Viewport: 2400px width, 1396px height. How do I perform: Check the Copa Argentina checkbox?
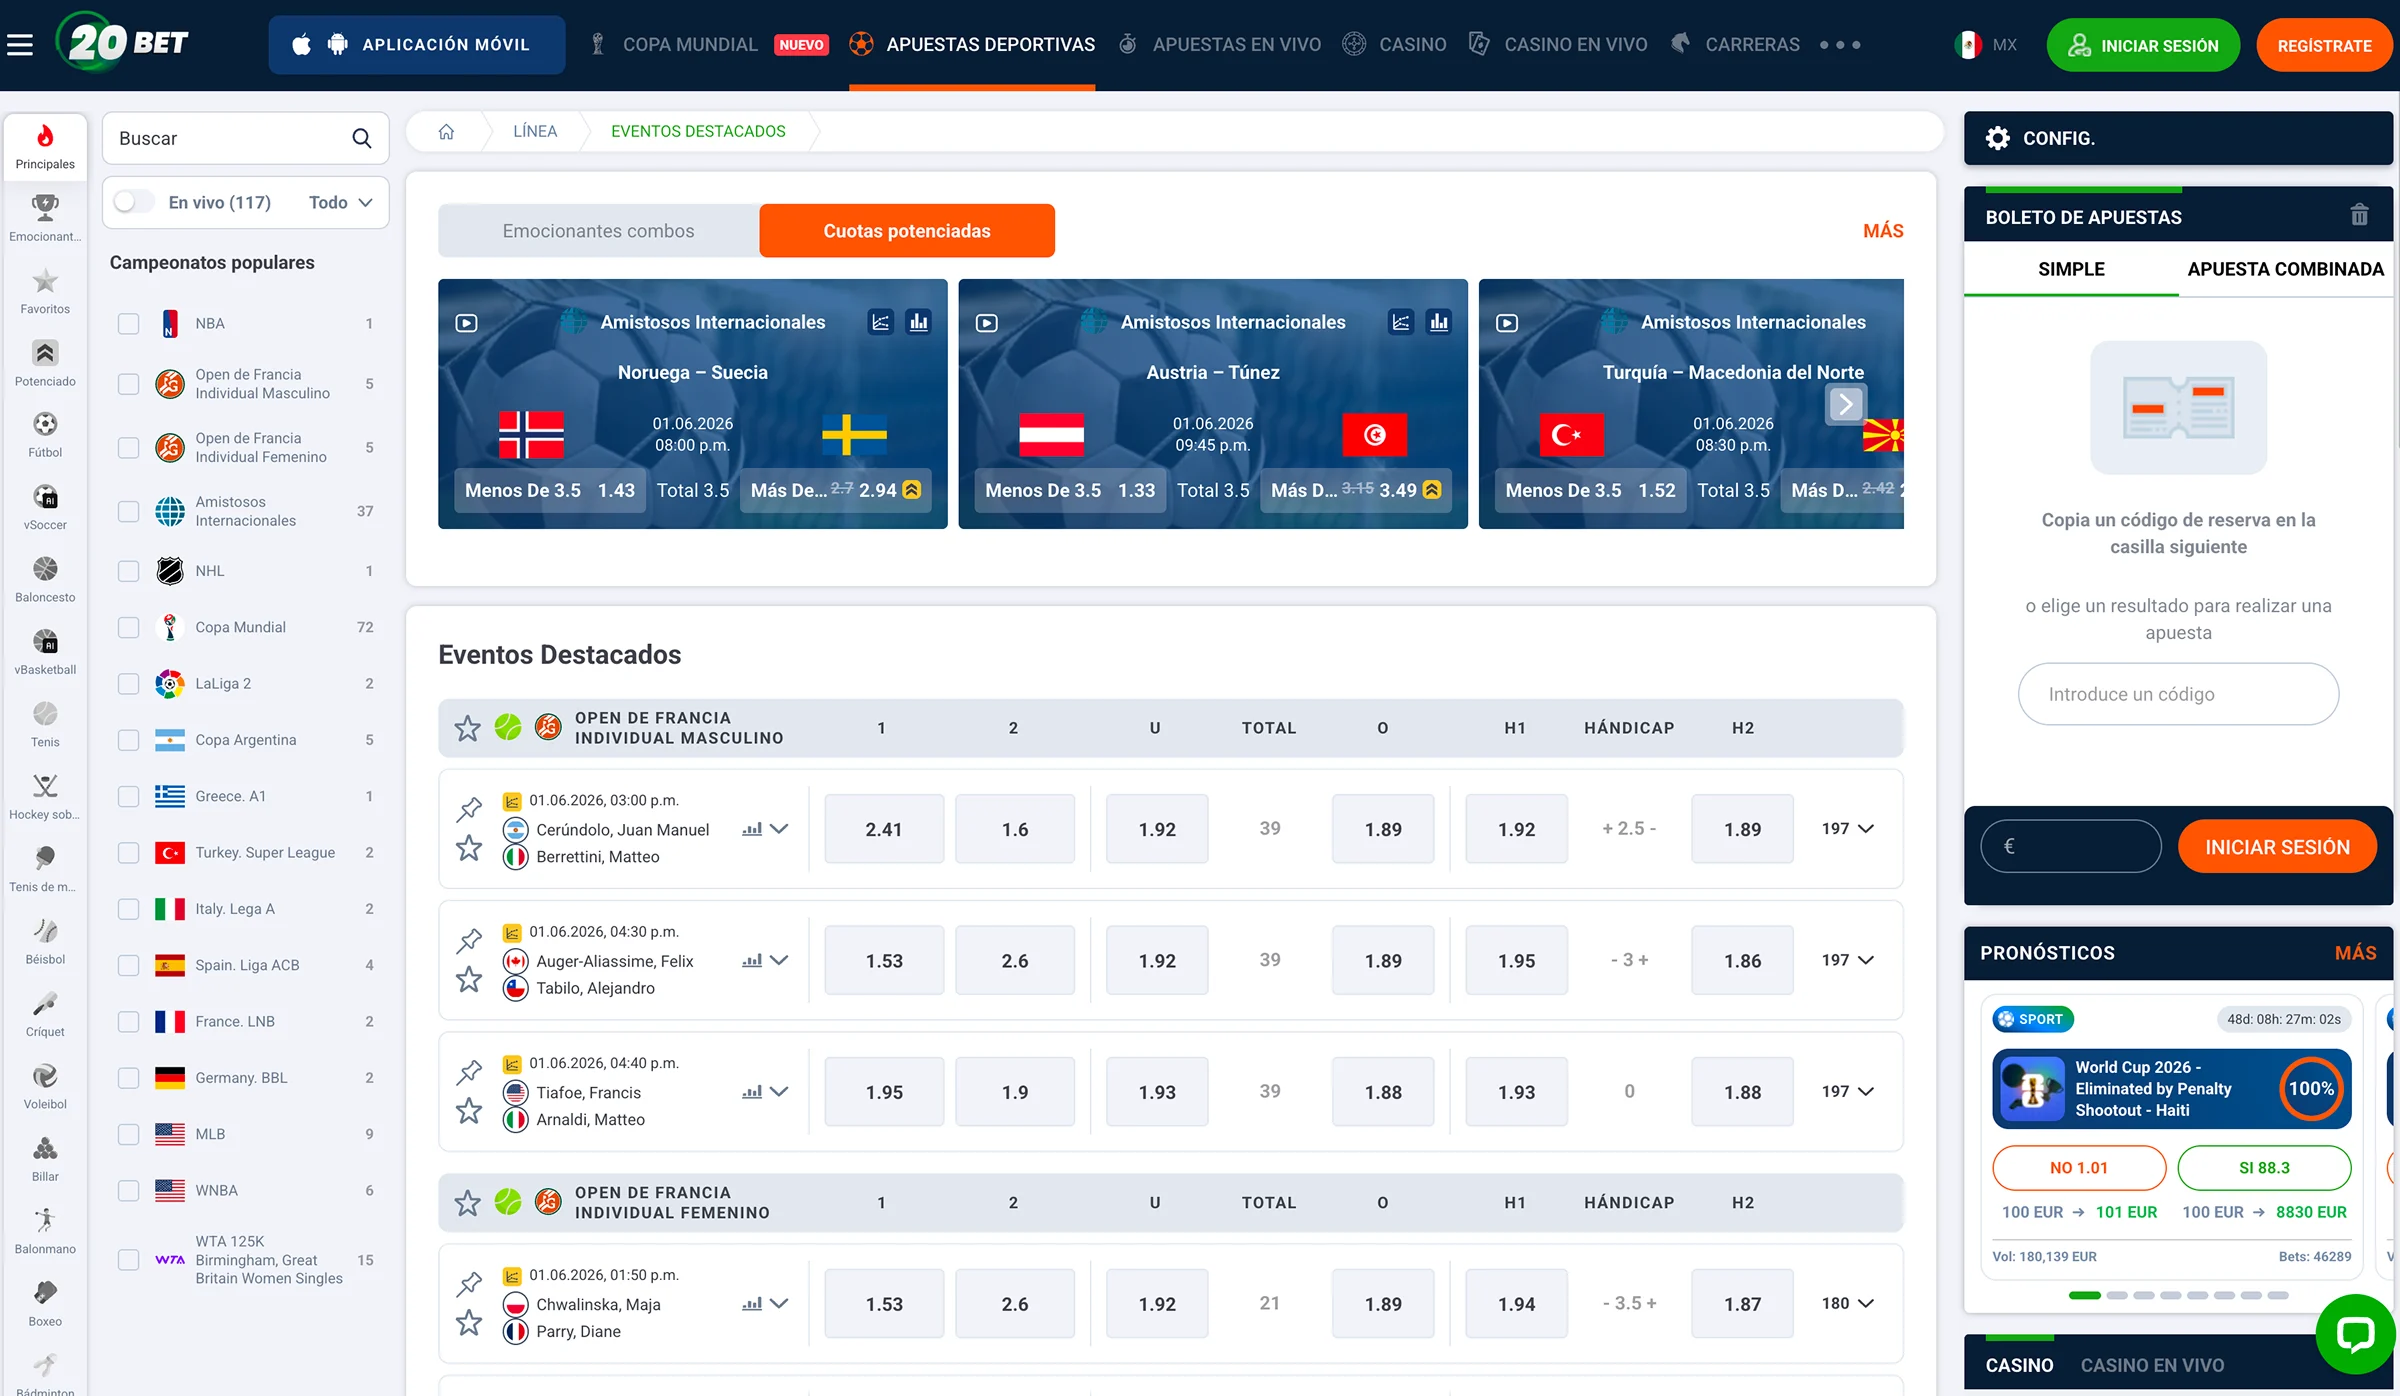128,740
